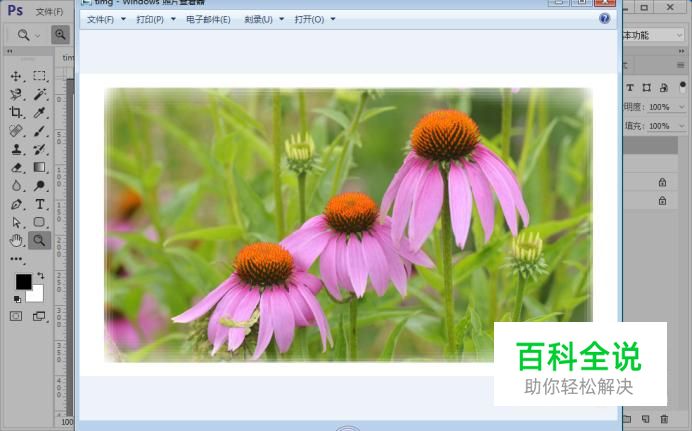
Task: Select the Blur tool
Action: (16, 186)
